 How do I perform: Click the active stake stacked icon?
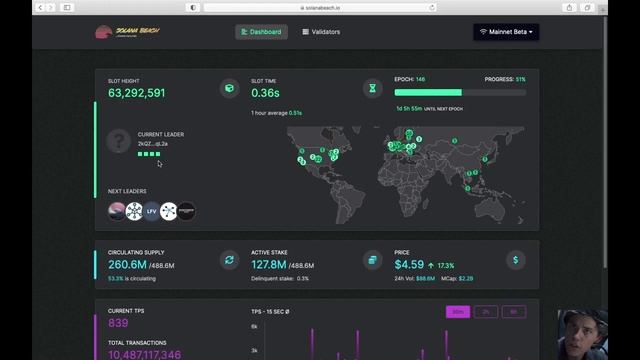pyautogui.click(x=372, y=260)
